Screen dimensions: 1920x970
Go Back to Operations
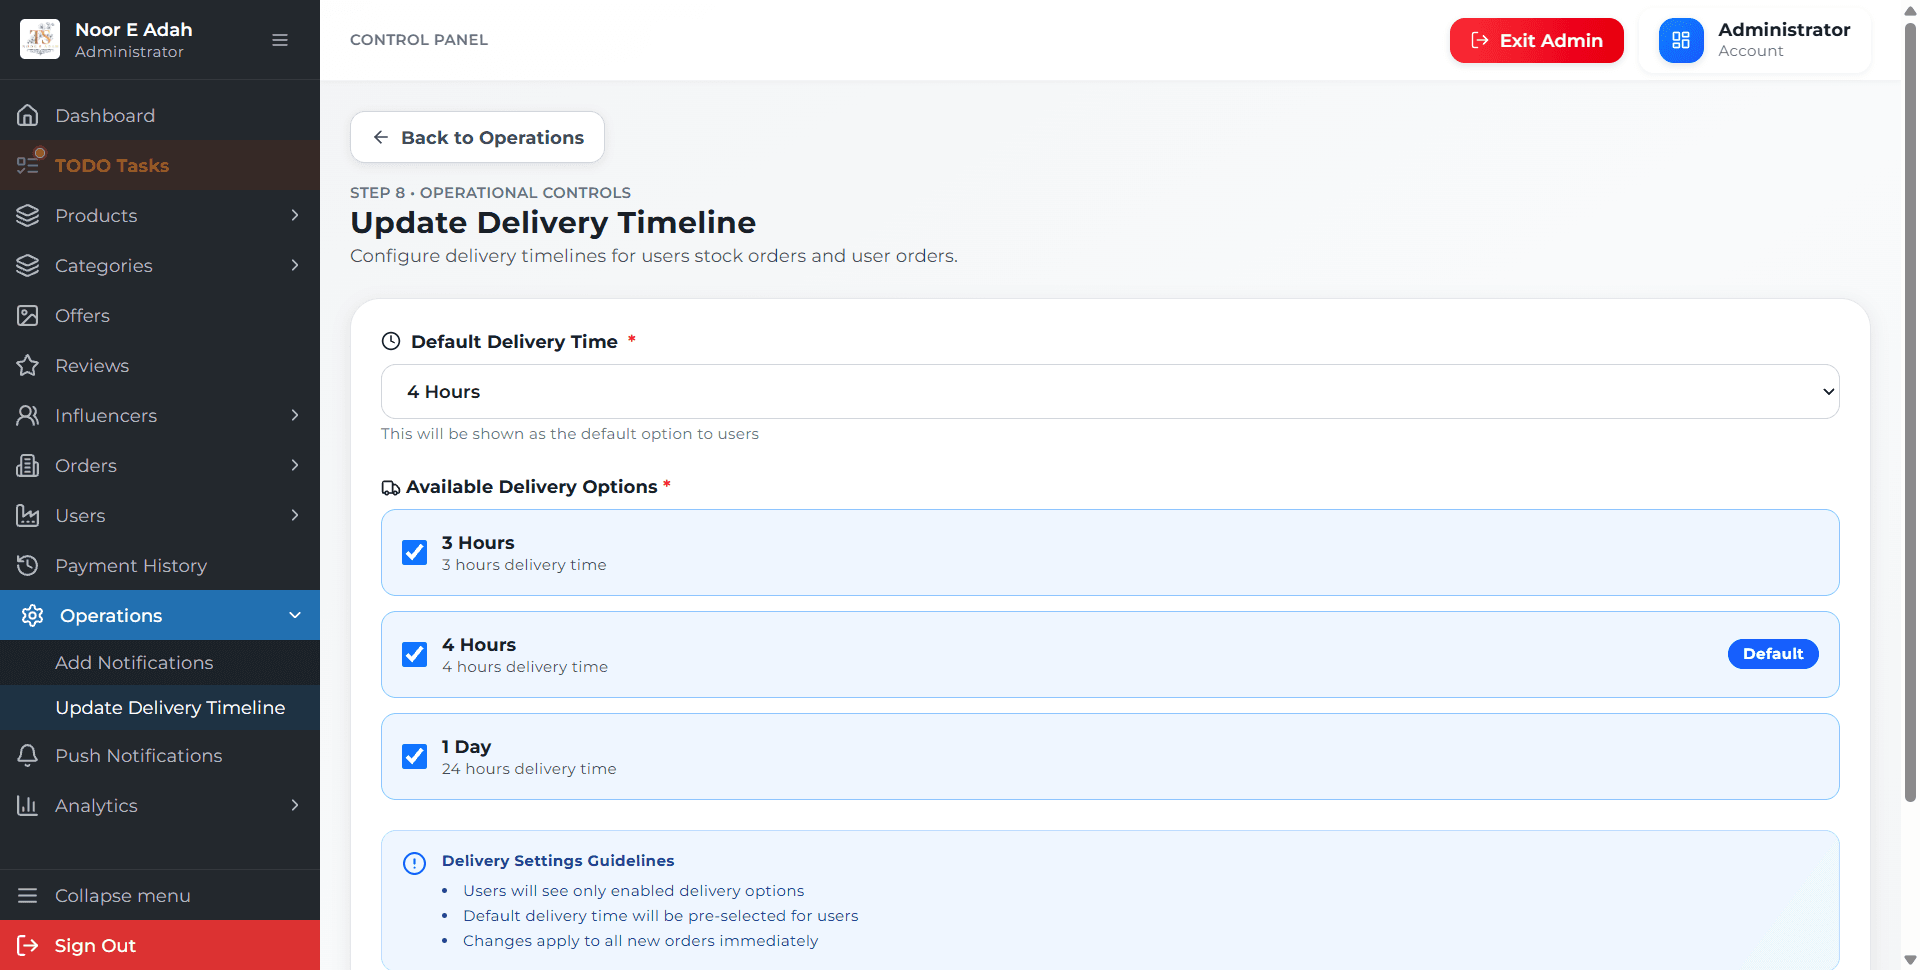click(477, 137)
